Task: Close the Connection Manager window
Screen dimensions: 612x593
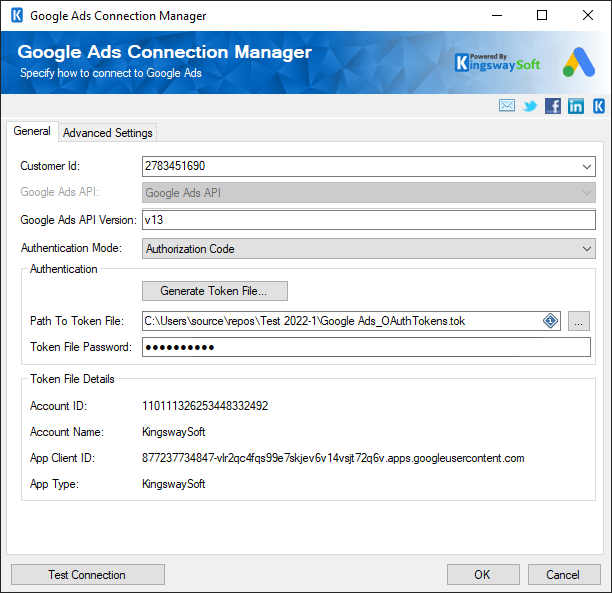Action: coord(588,16)
